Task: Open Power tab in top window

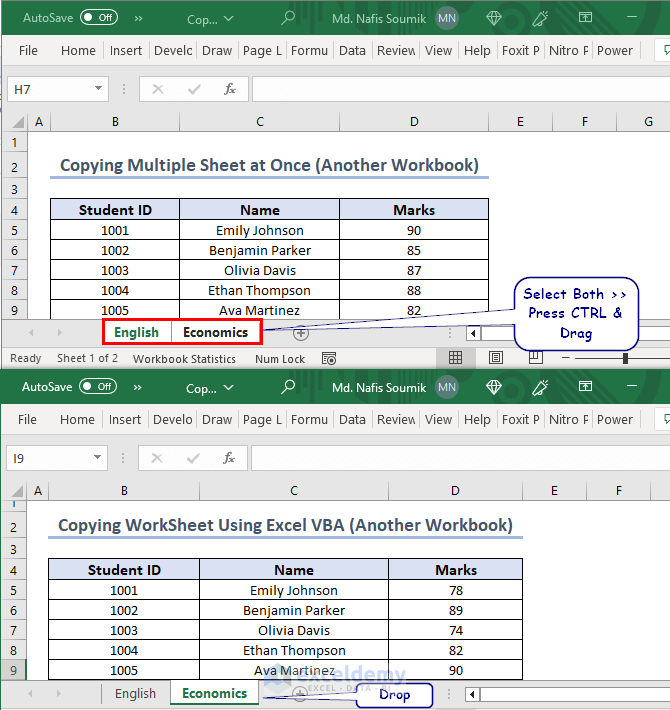Action: coord(614,50)
